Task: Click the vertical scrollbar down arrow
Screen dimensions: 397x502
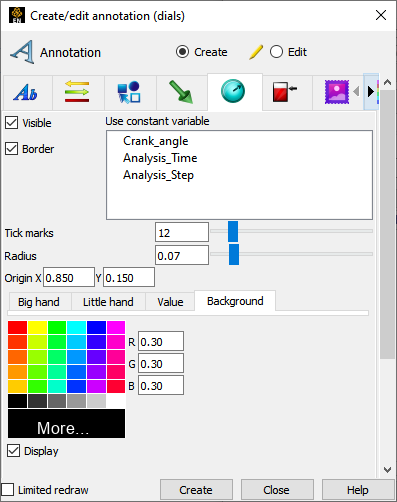Action: point(387,470)
